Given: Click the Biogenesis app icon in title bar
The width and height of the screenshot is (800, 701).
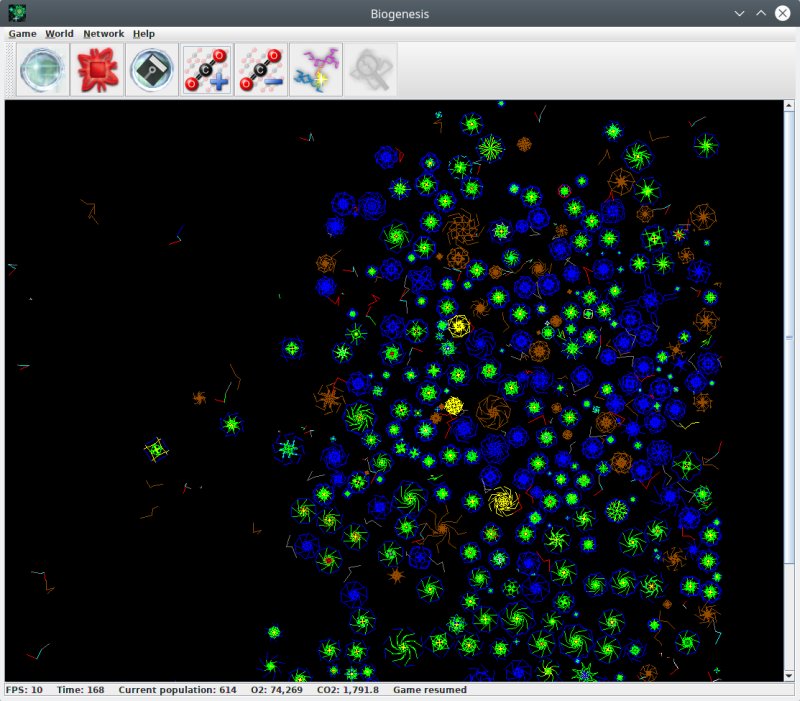Looking at the screenshot, I should 17,13.
